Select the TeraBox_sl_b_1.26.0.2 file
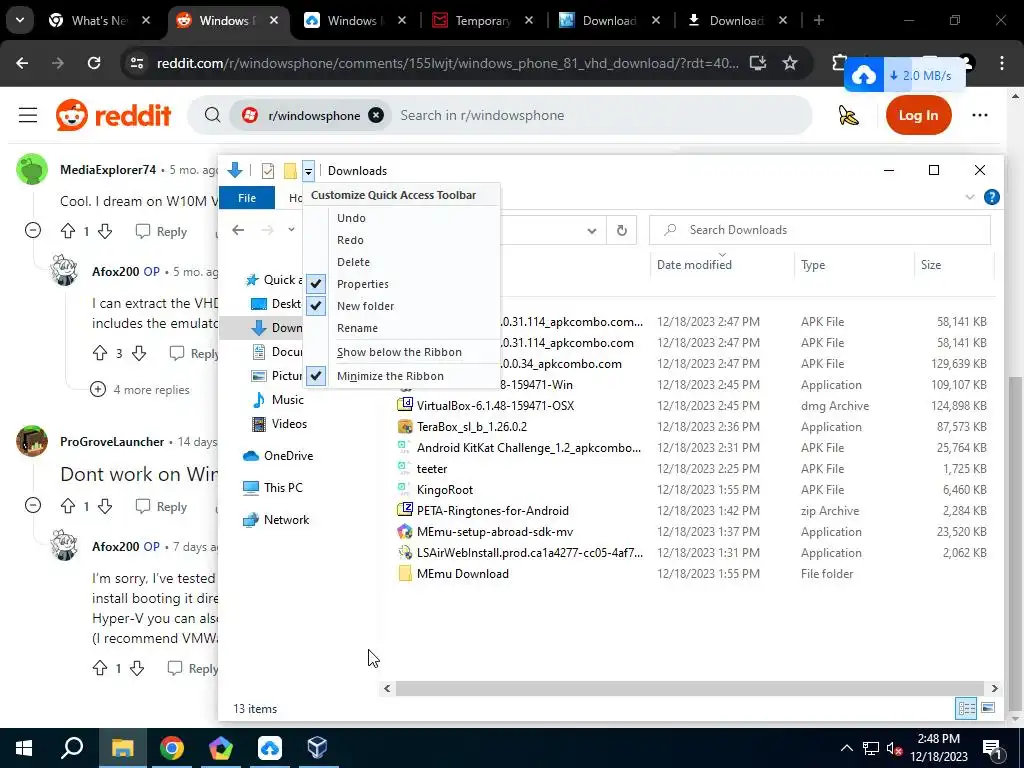 [472, 426]
